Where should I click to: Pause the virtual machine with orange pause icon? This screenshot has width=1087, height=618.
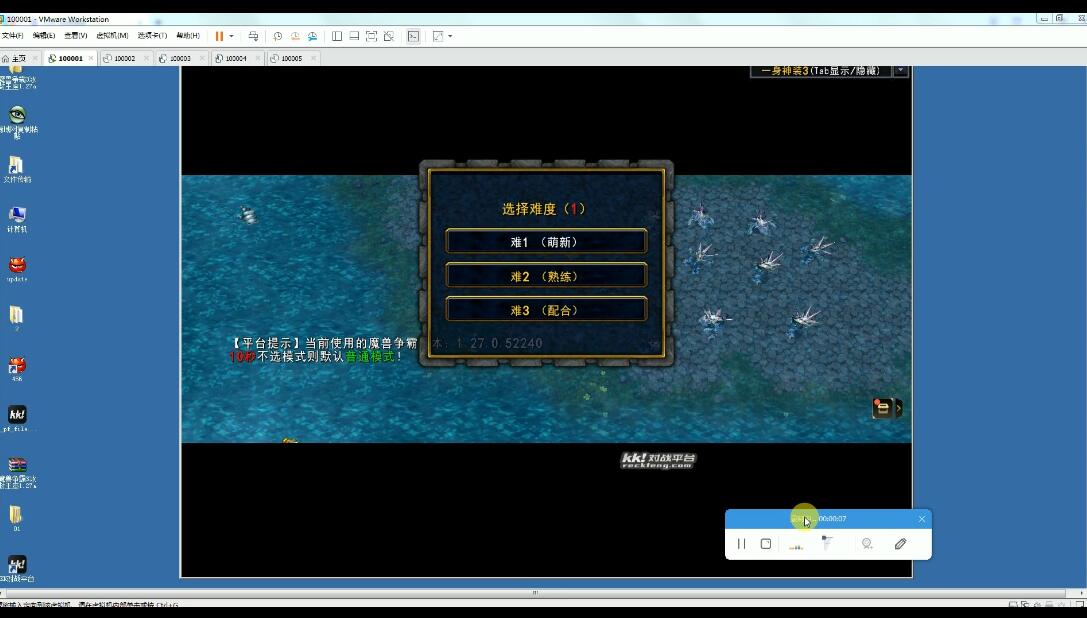(x=219, y=36)
